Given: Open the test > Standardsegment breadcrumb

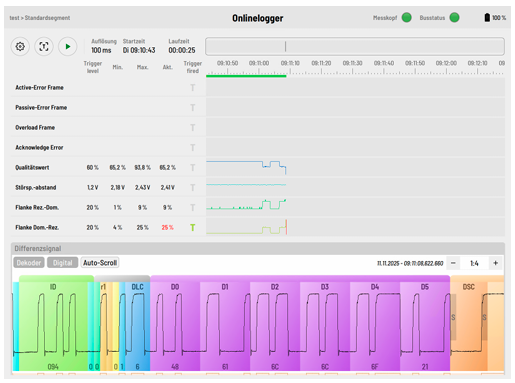Looking at the screenshot, I should pyautogui.click(x=40, y=18).
